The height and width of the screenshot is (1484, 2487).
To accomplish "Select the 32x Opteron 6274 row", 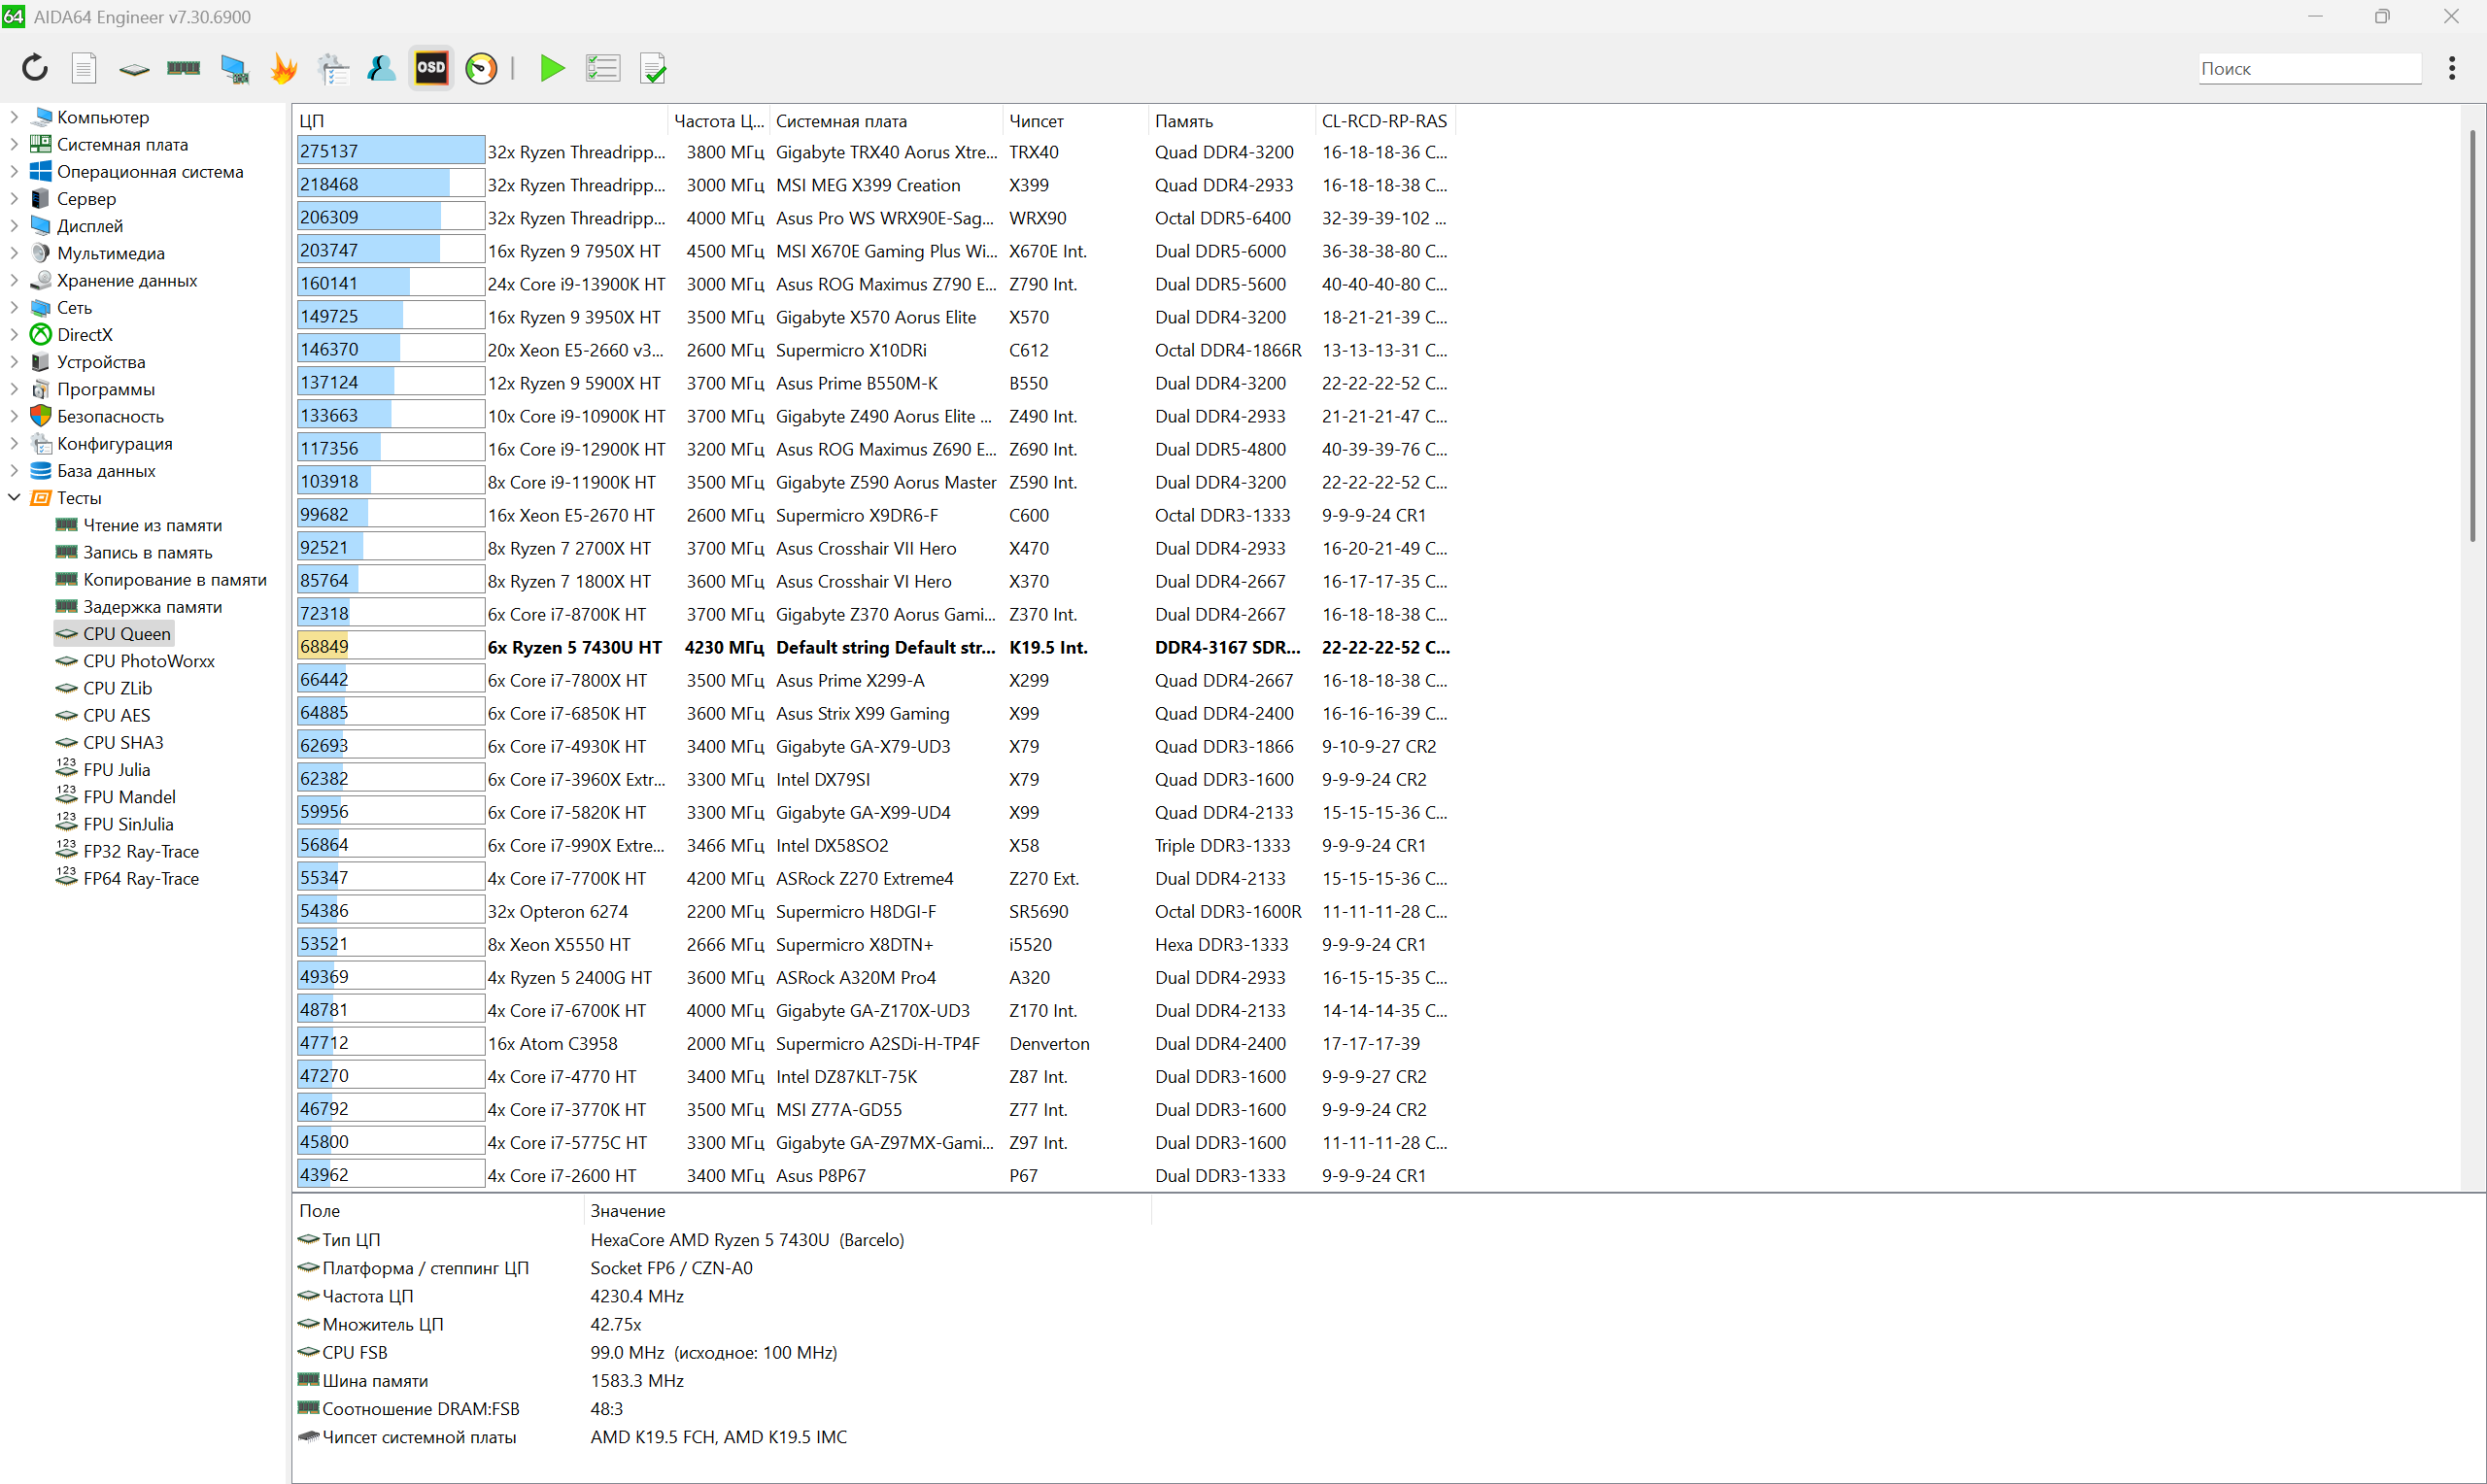I will (x=875, y=911).
